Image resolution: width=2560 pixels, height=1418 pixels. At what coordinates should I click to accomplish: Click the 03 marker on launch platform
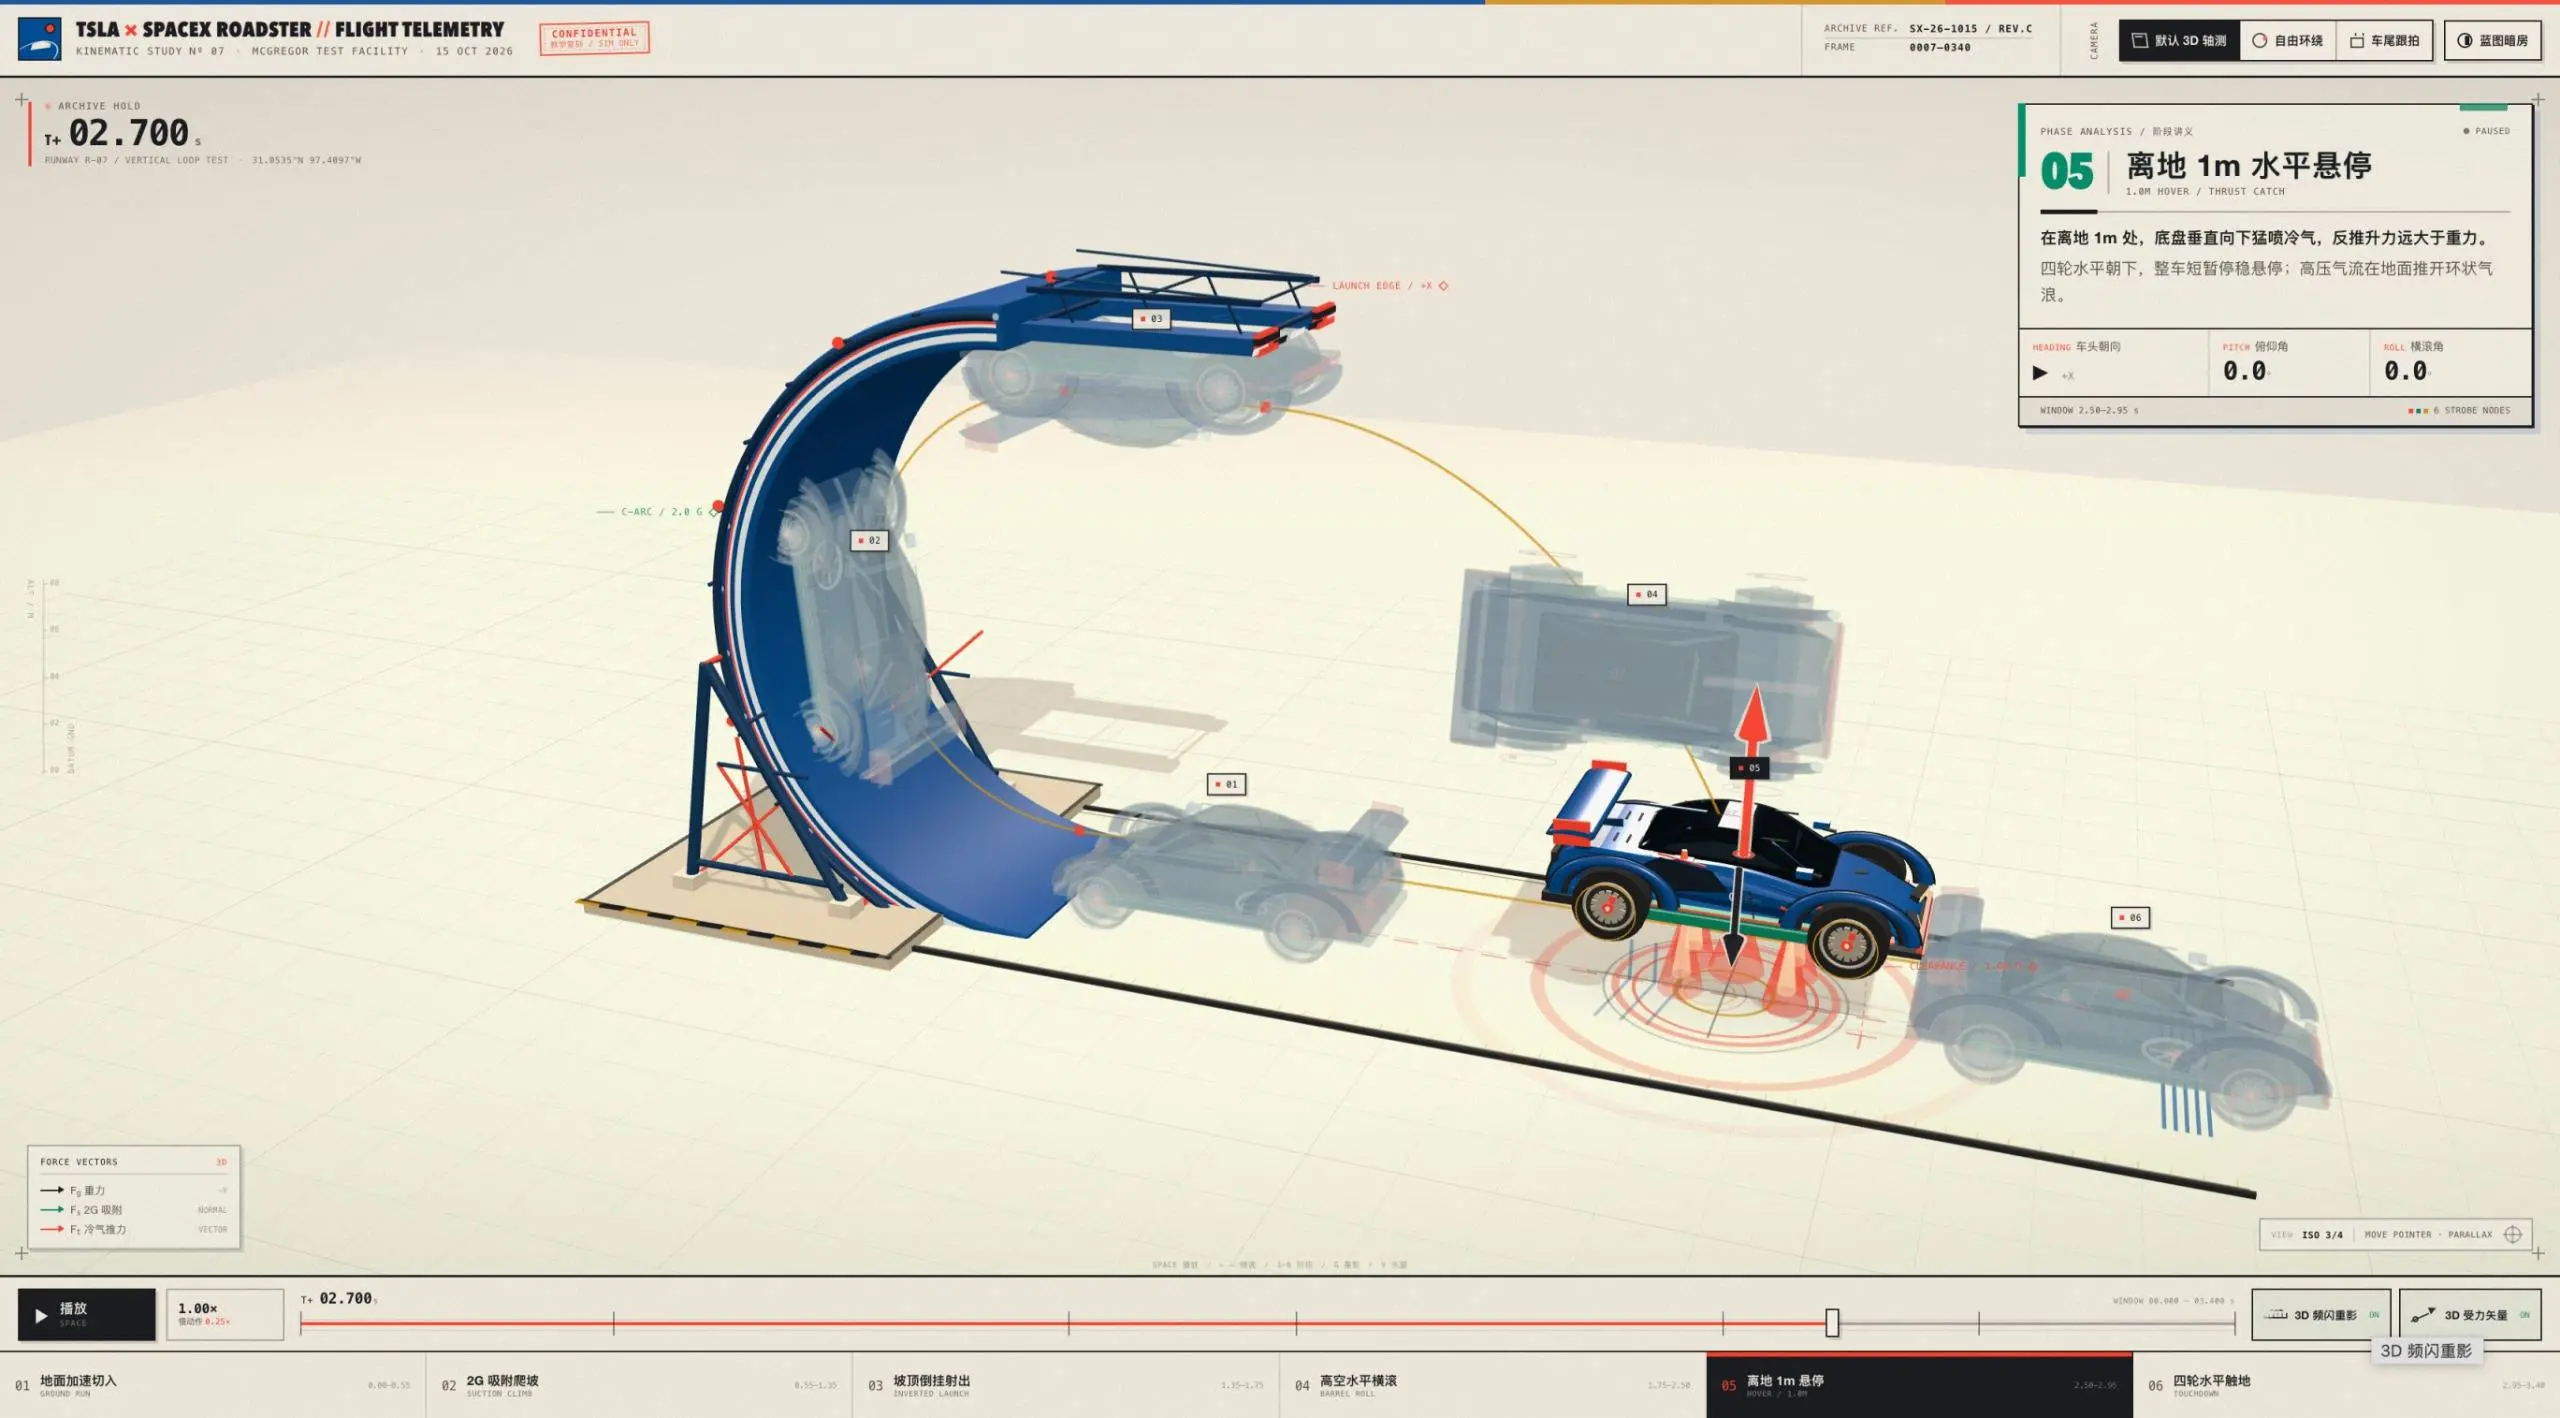(1151, 319)
